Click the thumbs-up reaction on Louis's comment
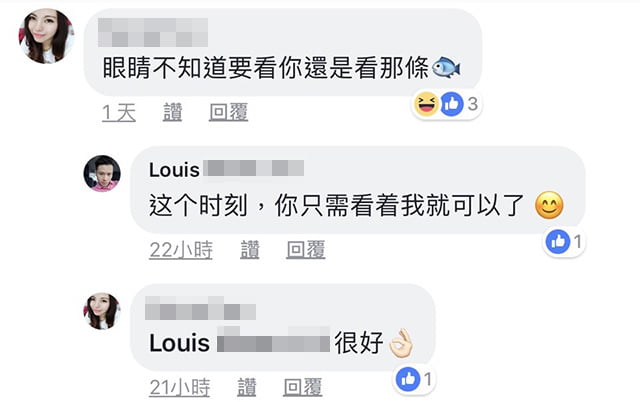640x402 pixels. (558, 242)
